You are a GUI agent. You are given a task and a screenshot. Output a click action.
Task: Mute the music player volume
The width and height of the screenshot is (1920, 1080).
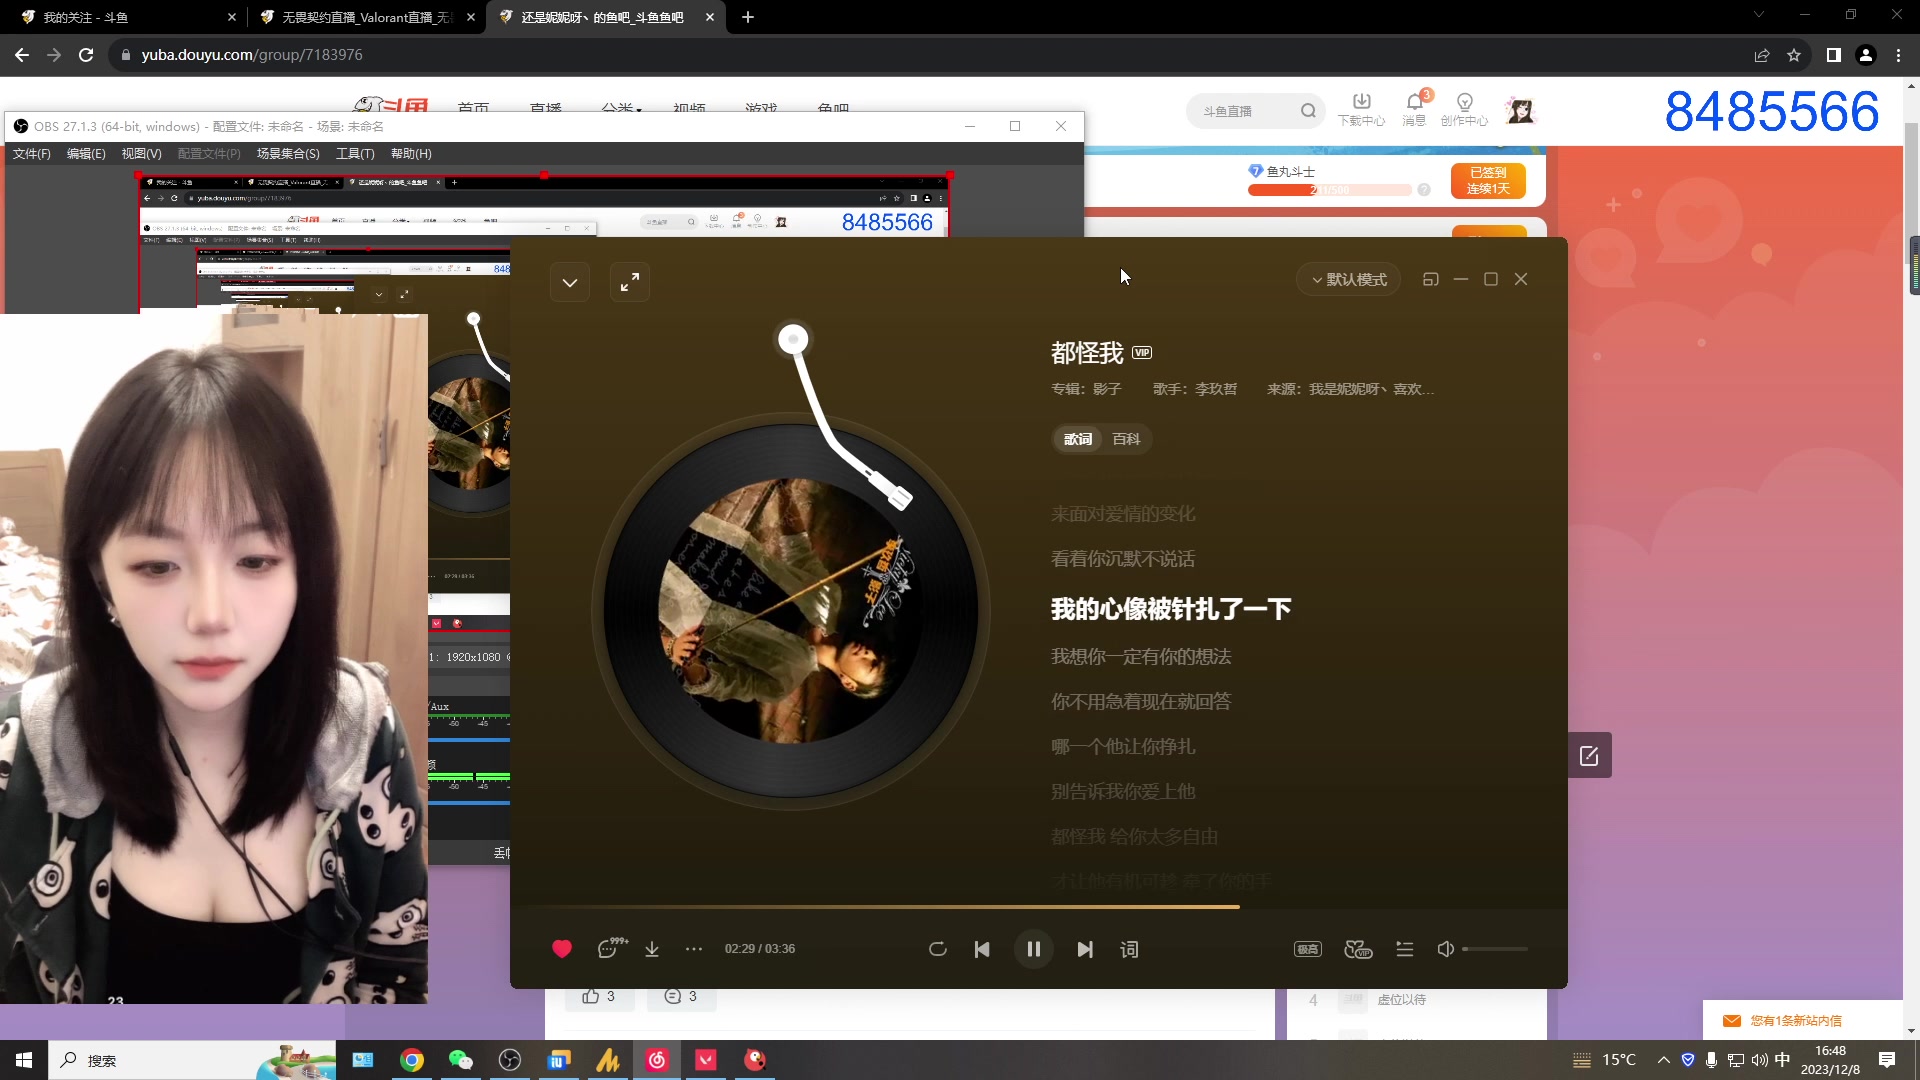[x=1445, y=949]
